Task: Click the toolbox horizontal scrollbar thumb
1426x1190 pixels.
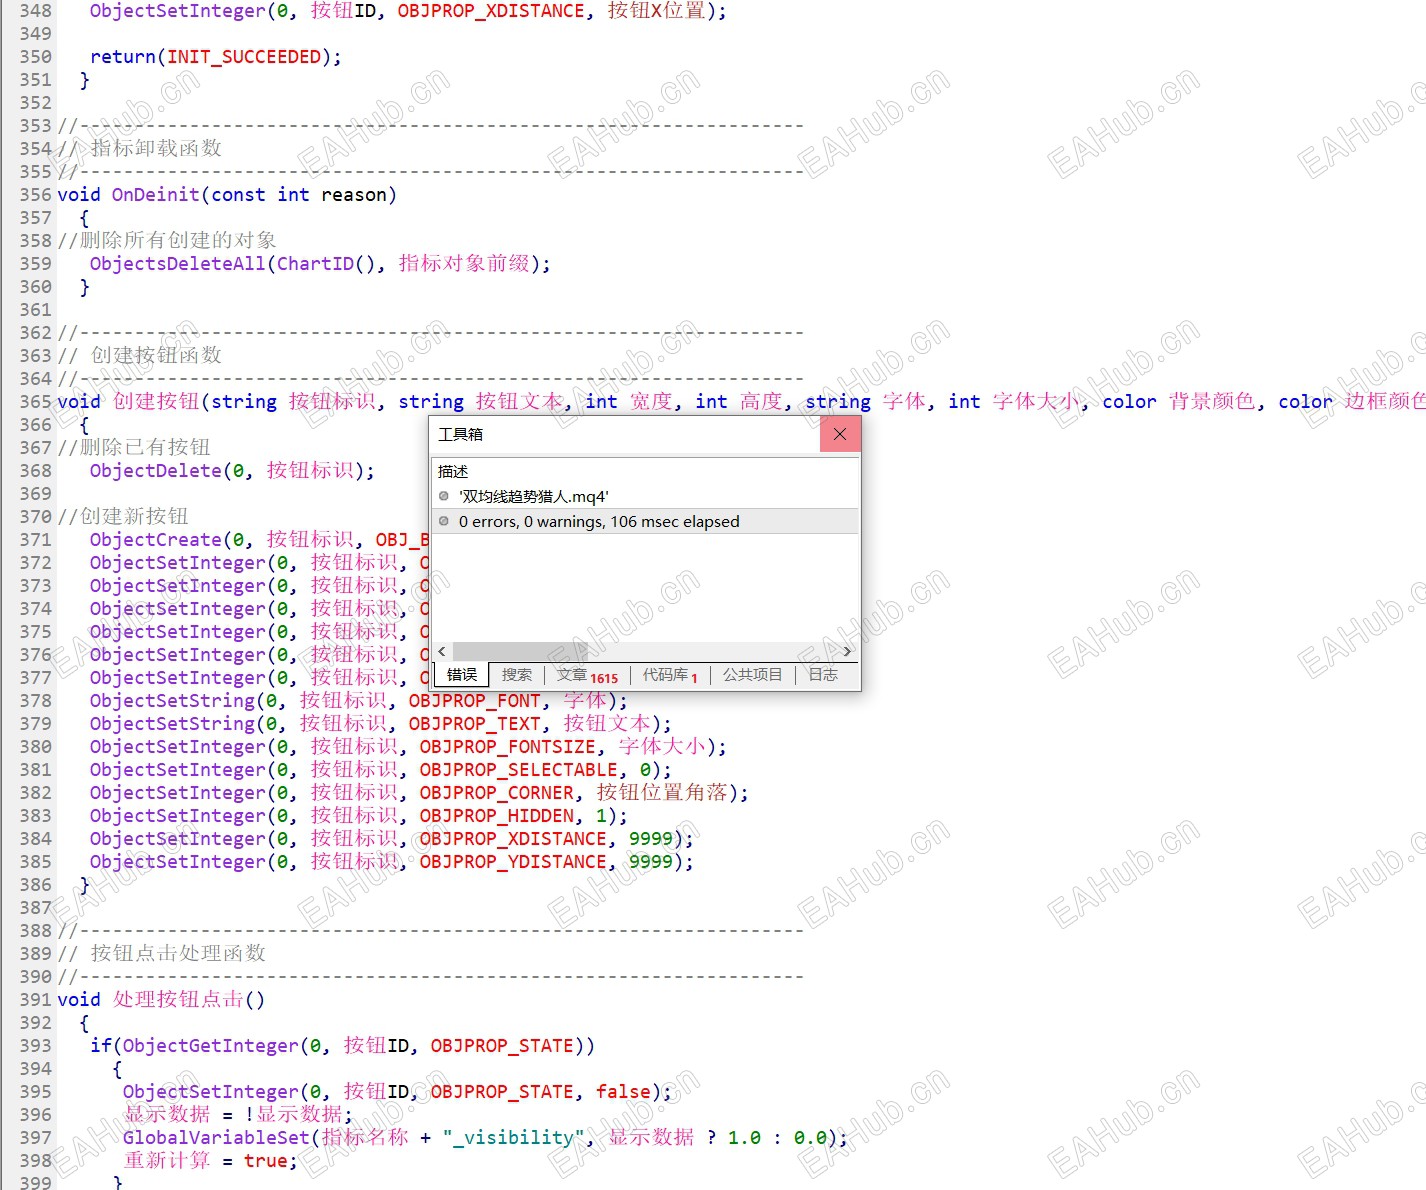Action: [x=521, y=651]
